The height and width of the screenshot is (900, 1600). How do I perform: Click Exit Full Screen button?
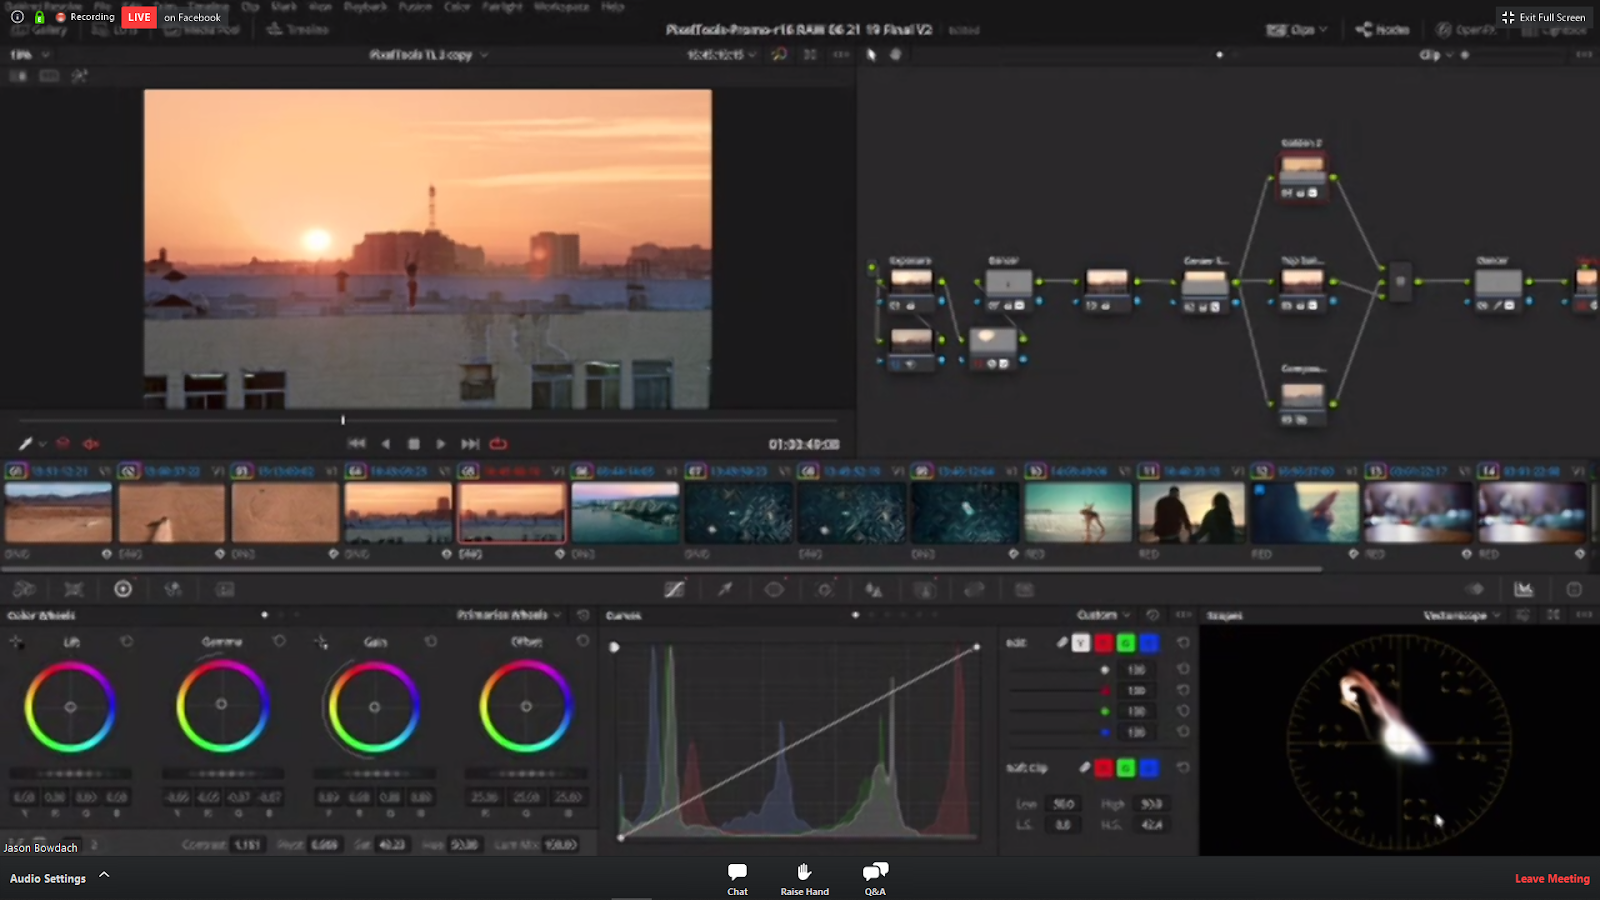[x=1544, y=17]
